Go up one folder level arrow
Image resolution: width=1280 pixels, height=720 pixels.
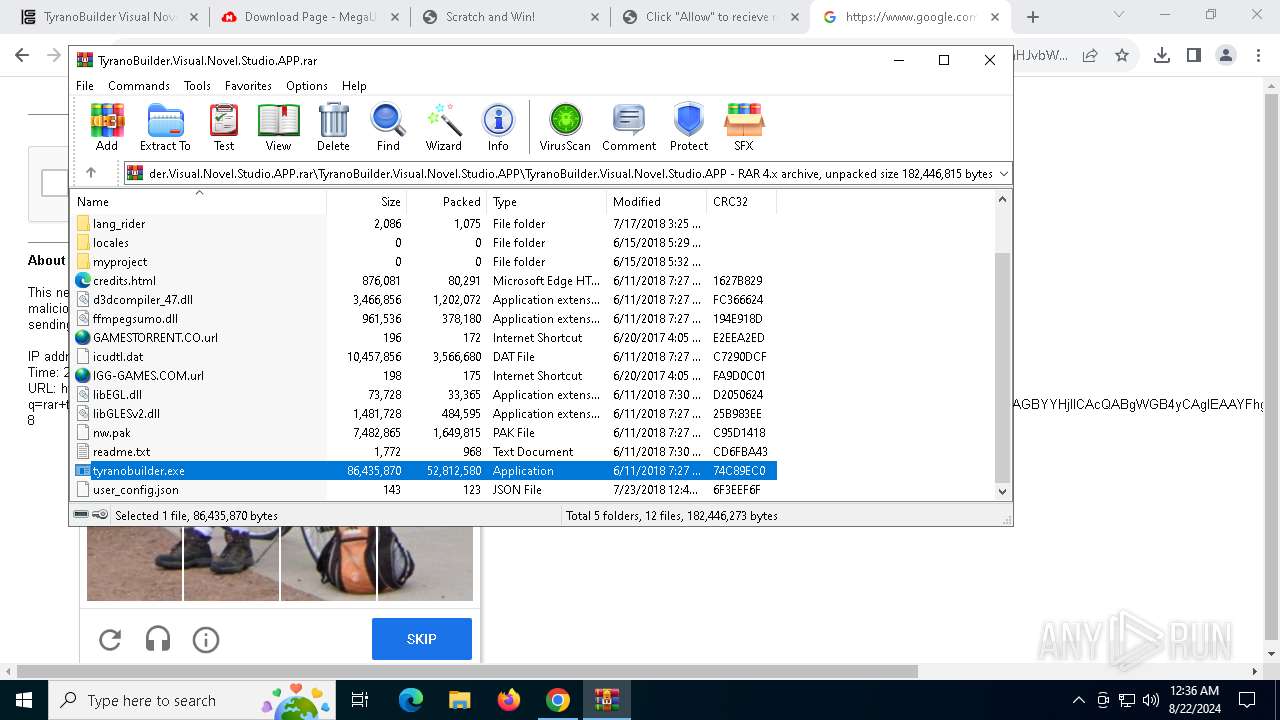point(91,173)
